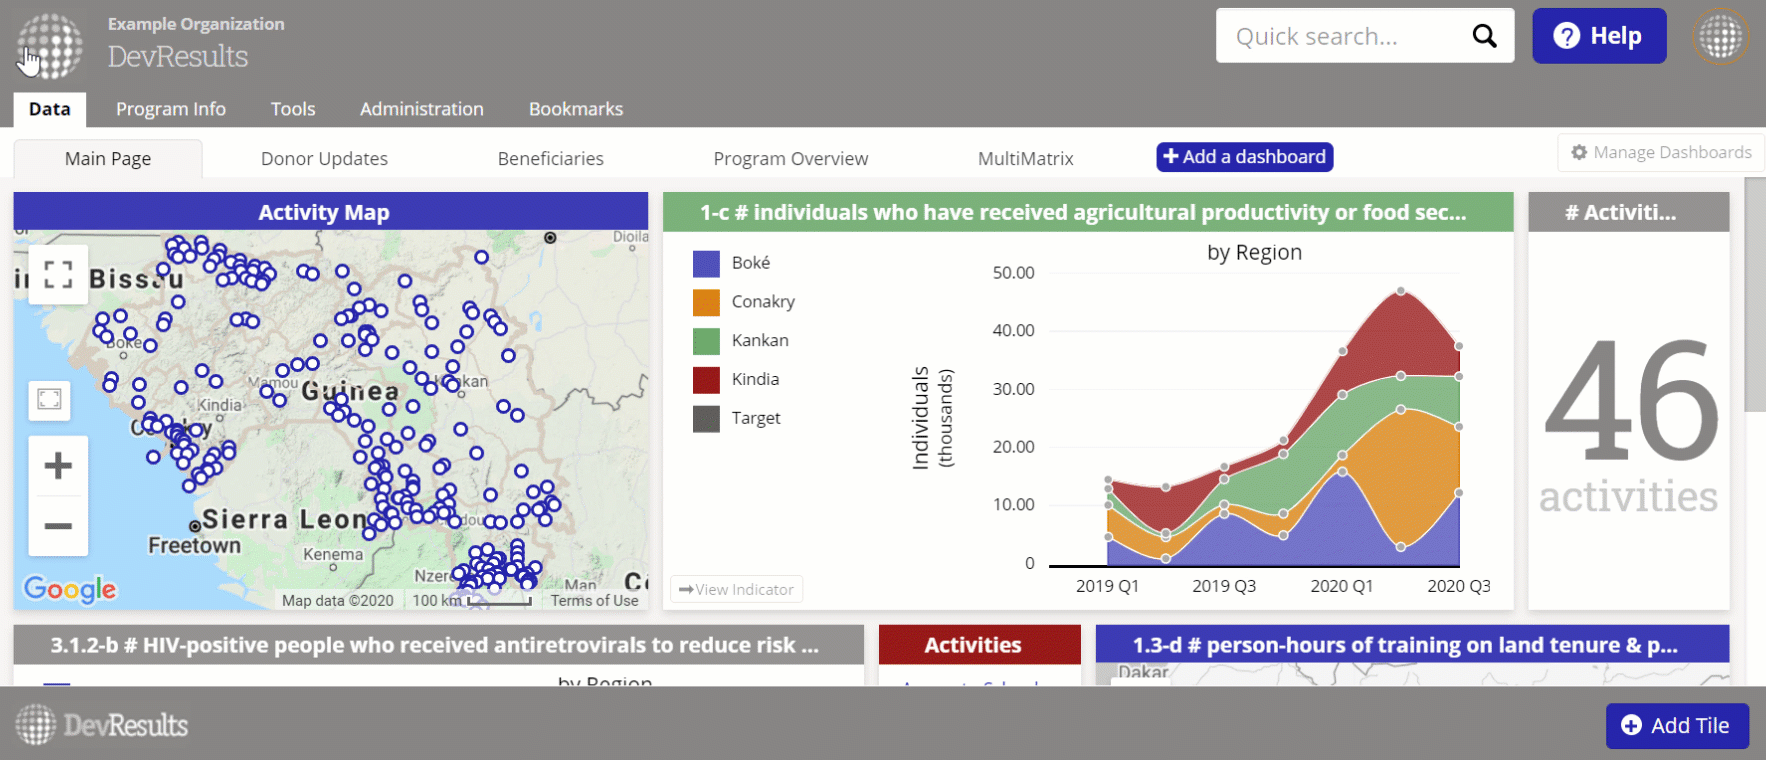Click the Help button
The height and width of the screenshot is (760, 1766).
(x=1599, y=36)
